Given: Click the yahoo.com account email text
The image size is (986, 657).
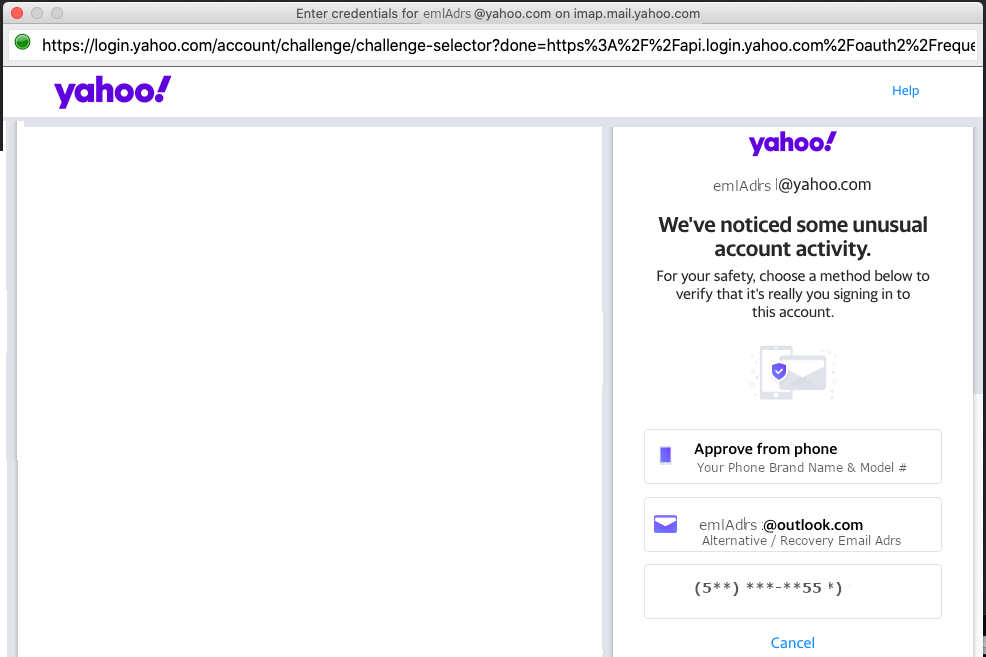Looking at the screenshot, I should (792, 185).
